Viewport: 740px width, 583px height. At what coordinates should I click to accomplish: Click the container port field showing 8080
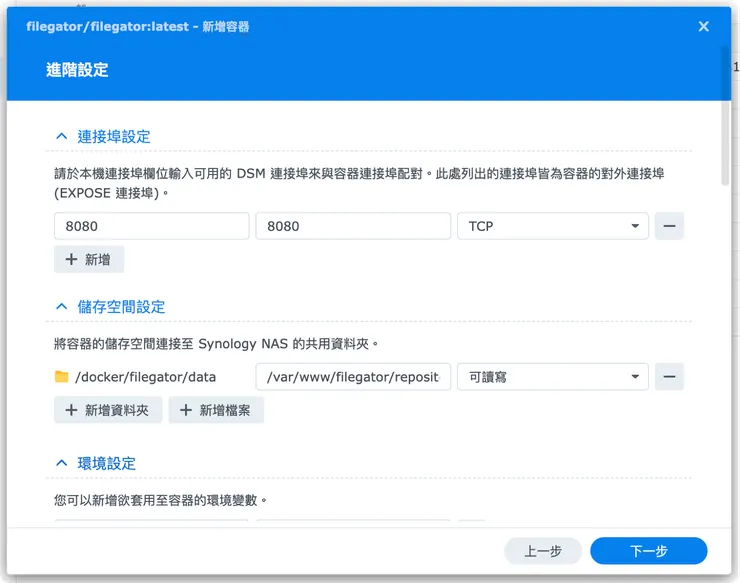[x=353, y=226]
